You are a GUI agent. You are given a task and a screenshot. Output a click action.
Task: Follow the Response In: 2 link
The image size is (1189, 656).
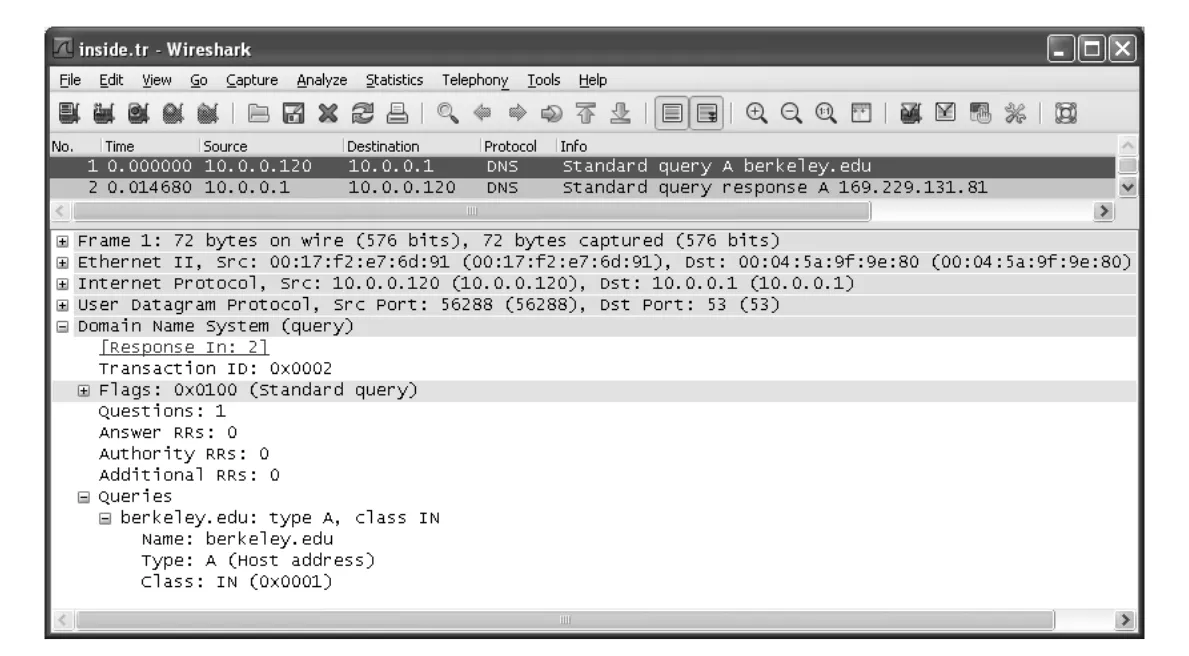pyautogui.click(x=184, y=347)
